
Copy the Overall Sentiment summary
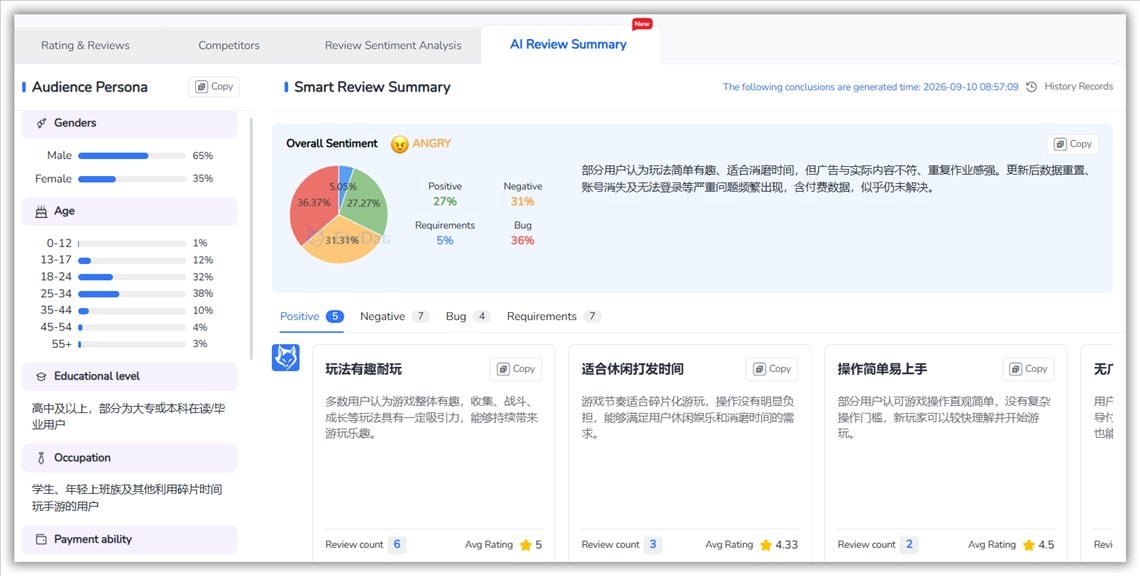(x=1072, y=144)
